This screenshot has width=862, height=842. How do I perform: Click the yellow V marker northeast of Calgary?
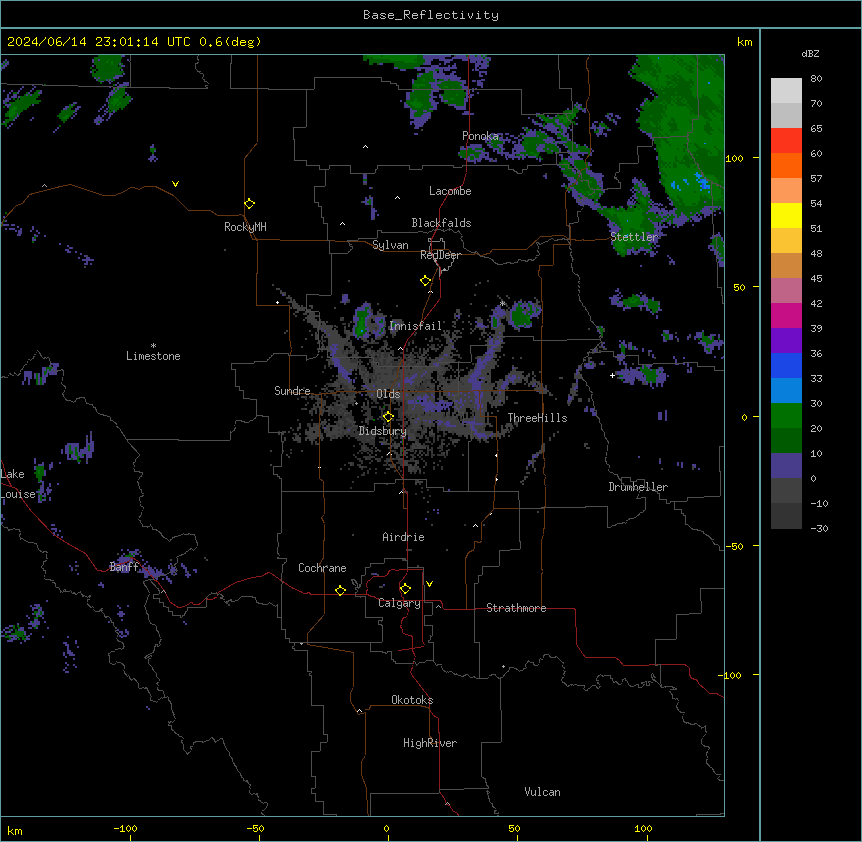[x=429, y=584]
